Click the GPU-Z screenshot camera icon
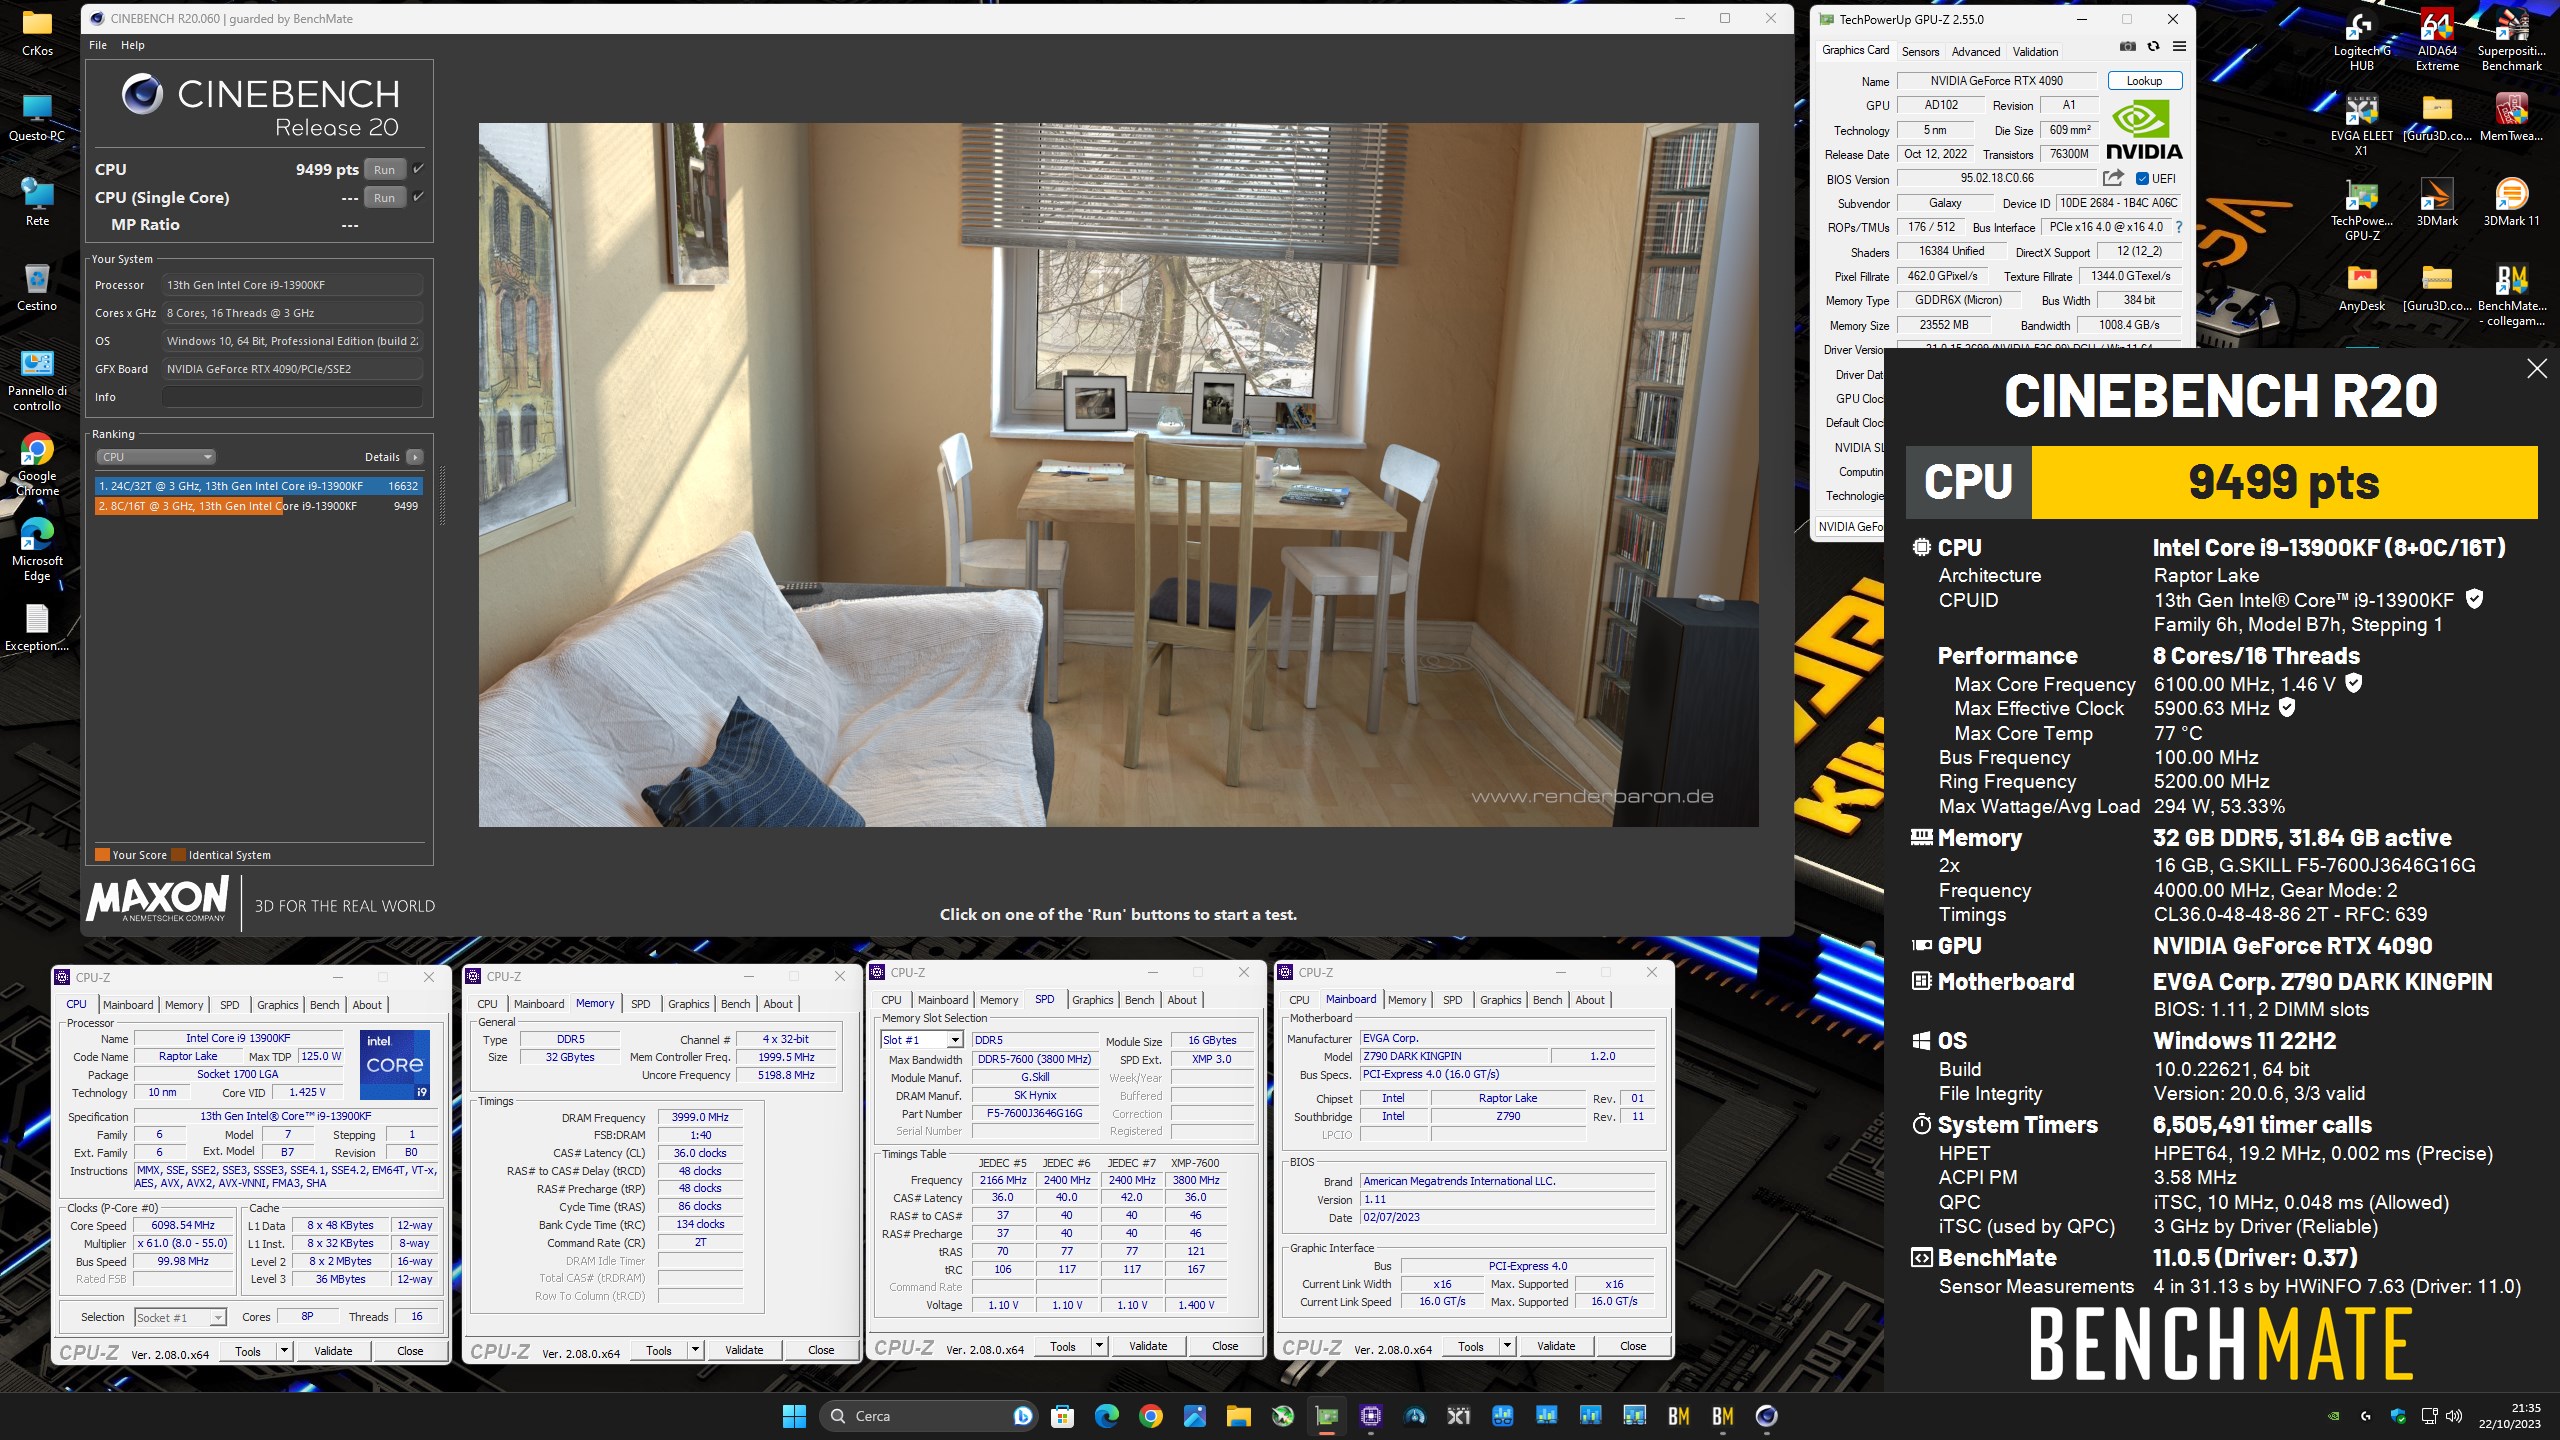The height and width of the screenshot is (1440, 2560). click(x=2128, y=47)
